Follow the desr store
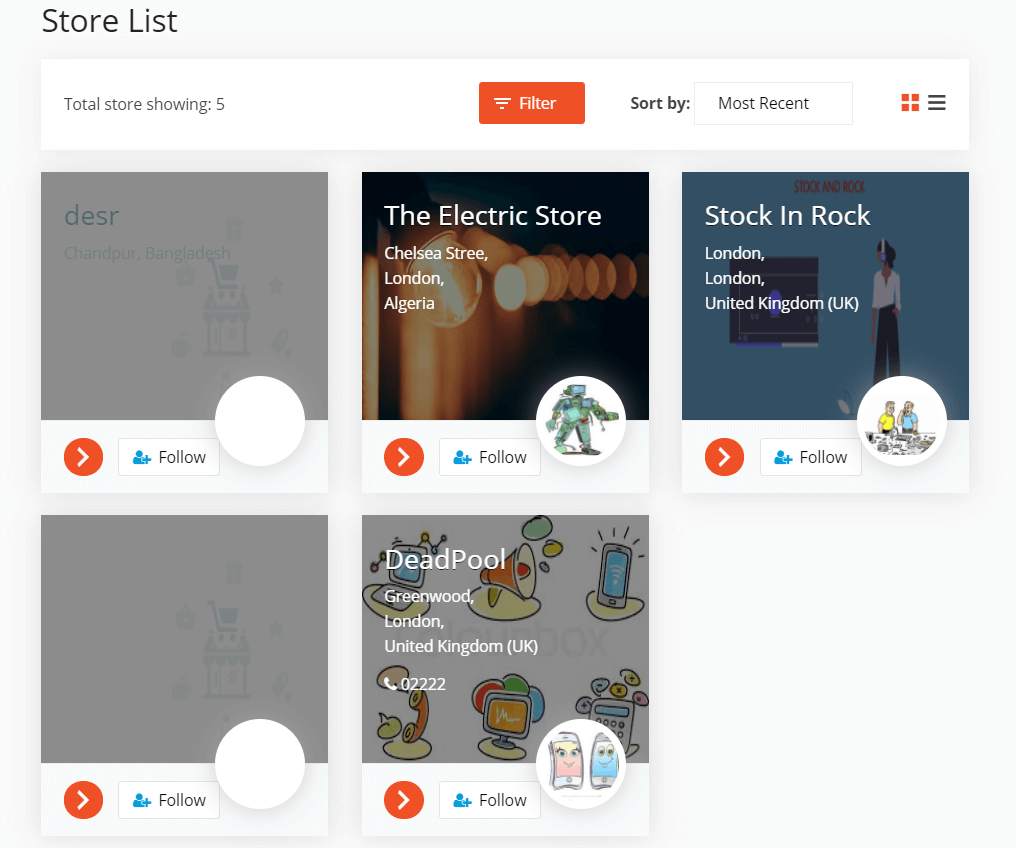The width and height of the screenshot is (1016, 848). (168, 457)
